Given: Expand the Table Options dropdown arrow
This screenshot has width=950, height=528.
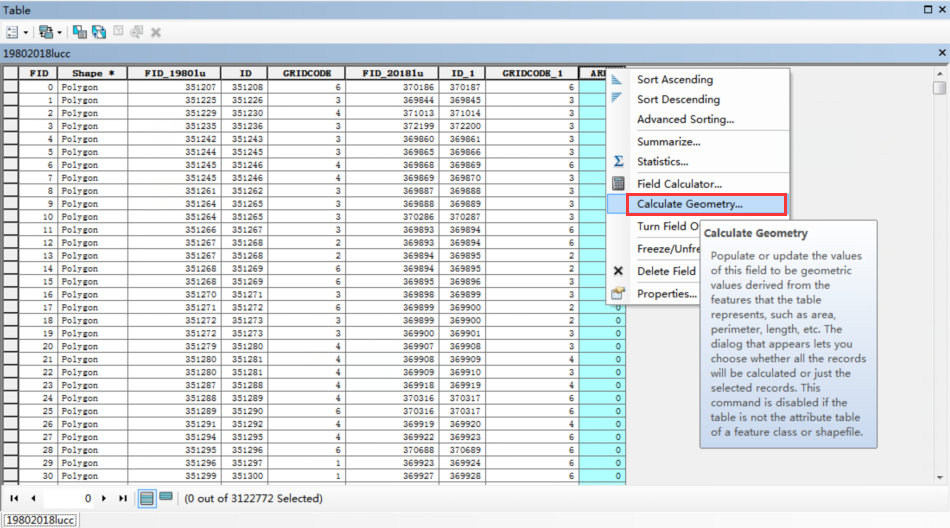Looking at the screenshot, I should [25, 33].
